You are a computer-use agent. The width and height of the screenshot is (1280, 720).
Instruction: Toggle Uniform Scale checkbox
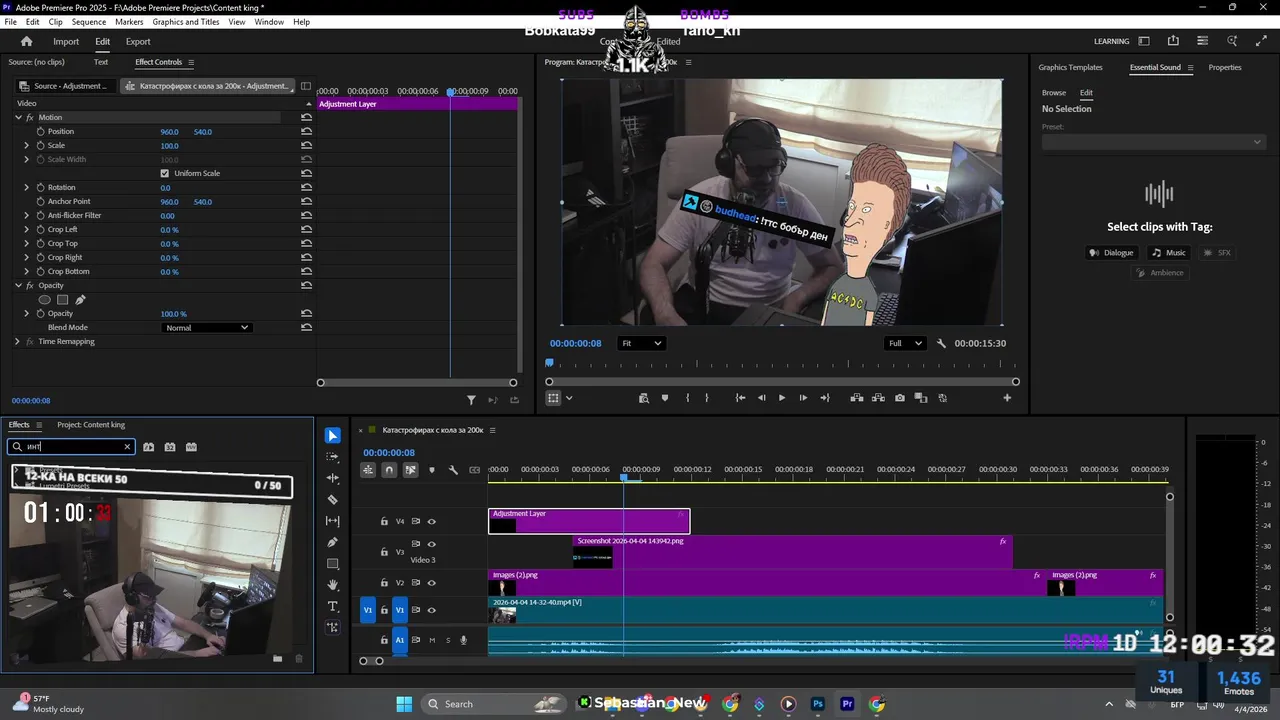(x=165, y=173)
